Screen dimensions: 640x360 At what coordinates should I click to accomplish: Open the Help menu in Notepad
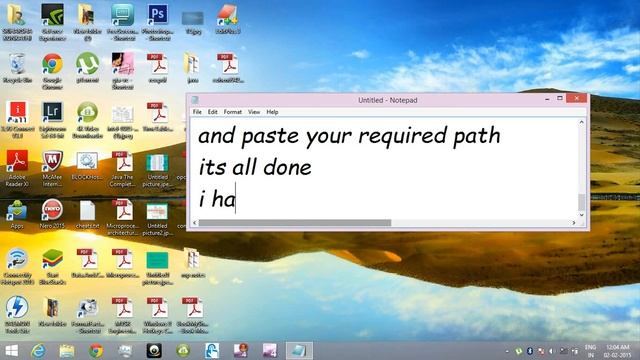[x=272, y=112]
